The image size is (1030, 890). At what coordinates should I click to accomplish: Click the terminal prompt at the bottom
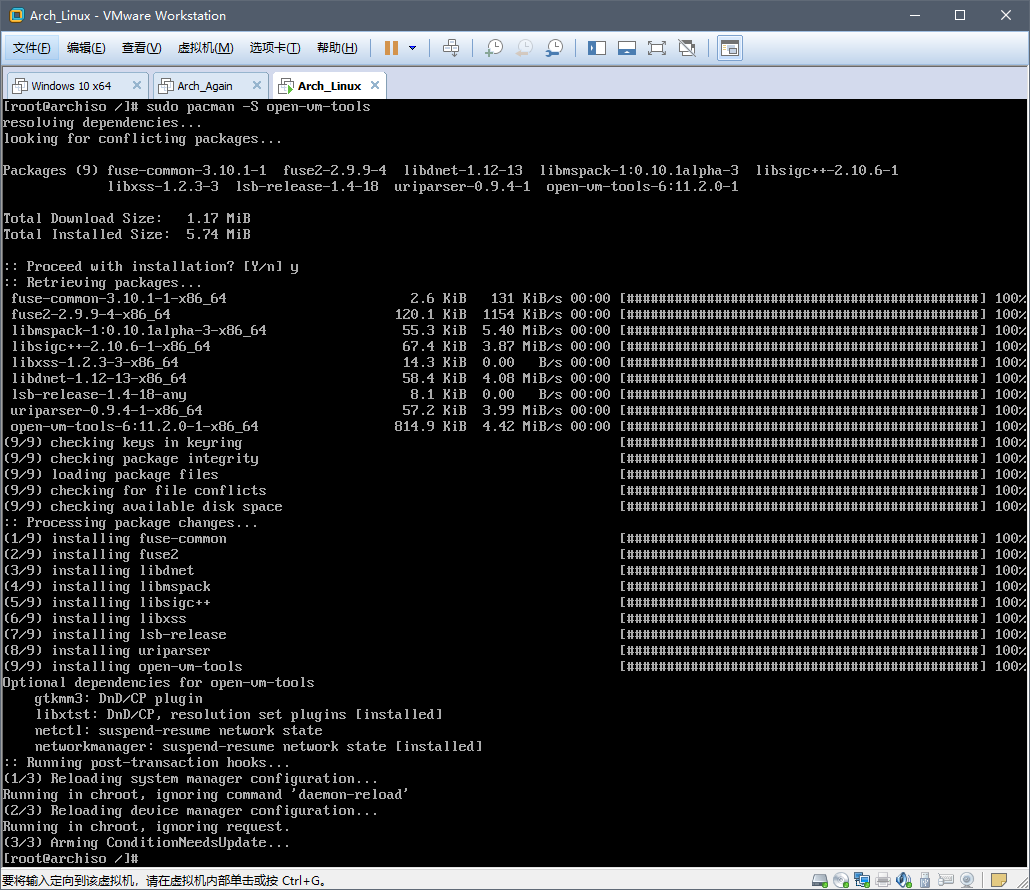pyautogui.click(x=70, y=858)
